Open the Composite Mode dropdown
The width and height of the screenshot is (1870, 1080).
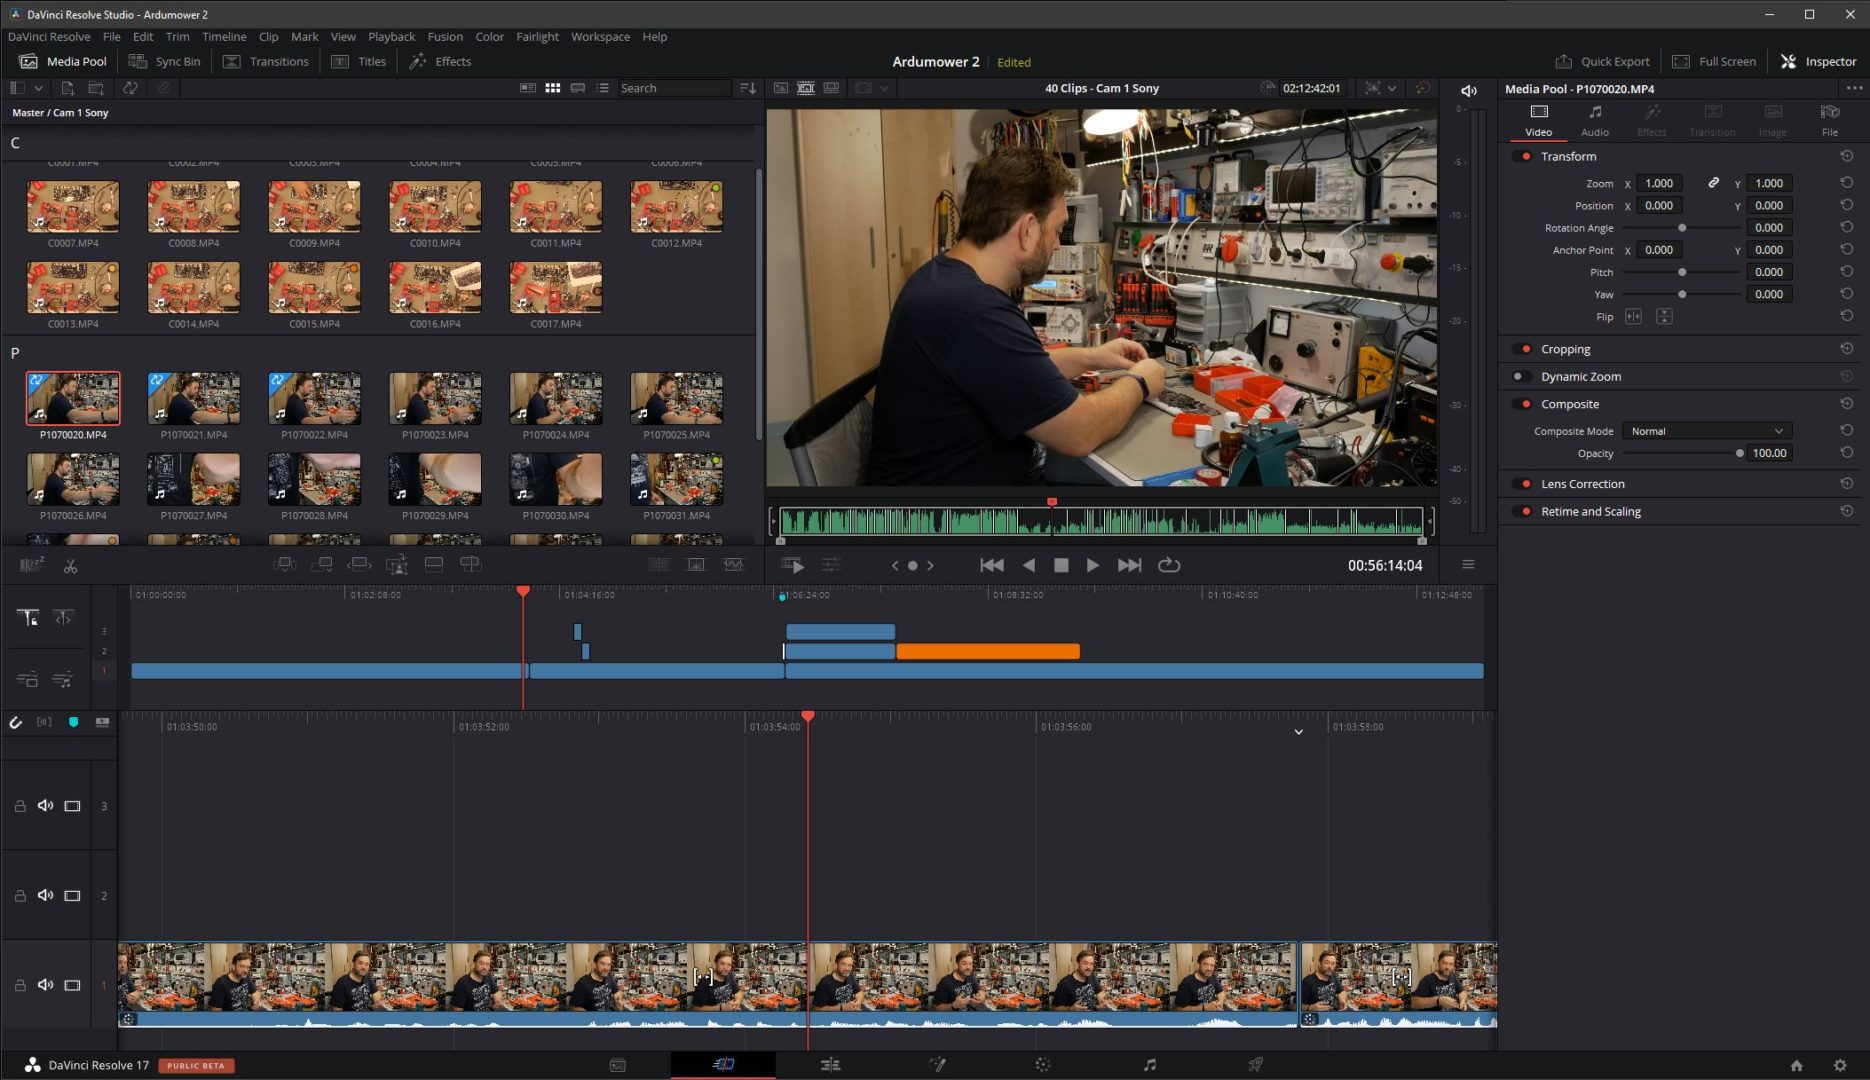tap(1706, 431)
